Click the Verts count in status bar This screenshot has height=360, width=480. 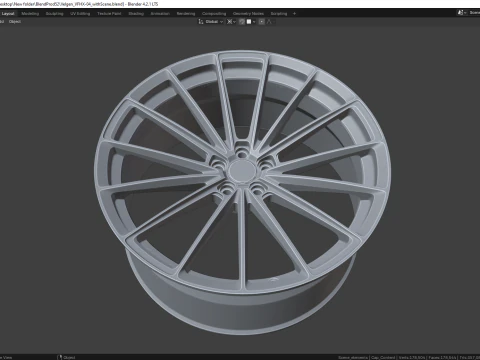coord(412,357)
